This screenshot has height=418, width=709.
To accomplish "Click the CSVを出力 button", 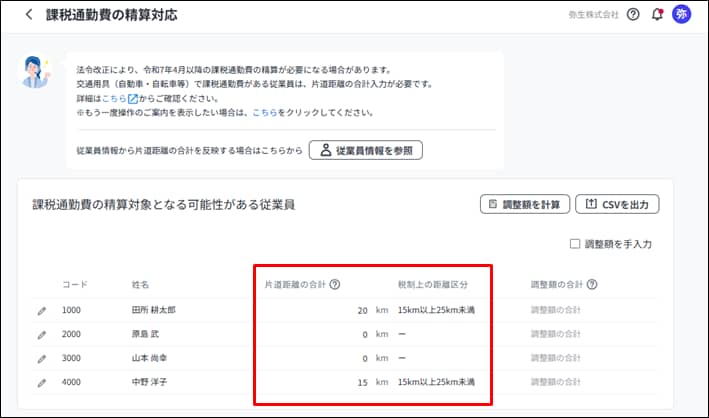I will pyautogui.click(x=617, y=205).
